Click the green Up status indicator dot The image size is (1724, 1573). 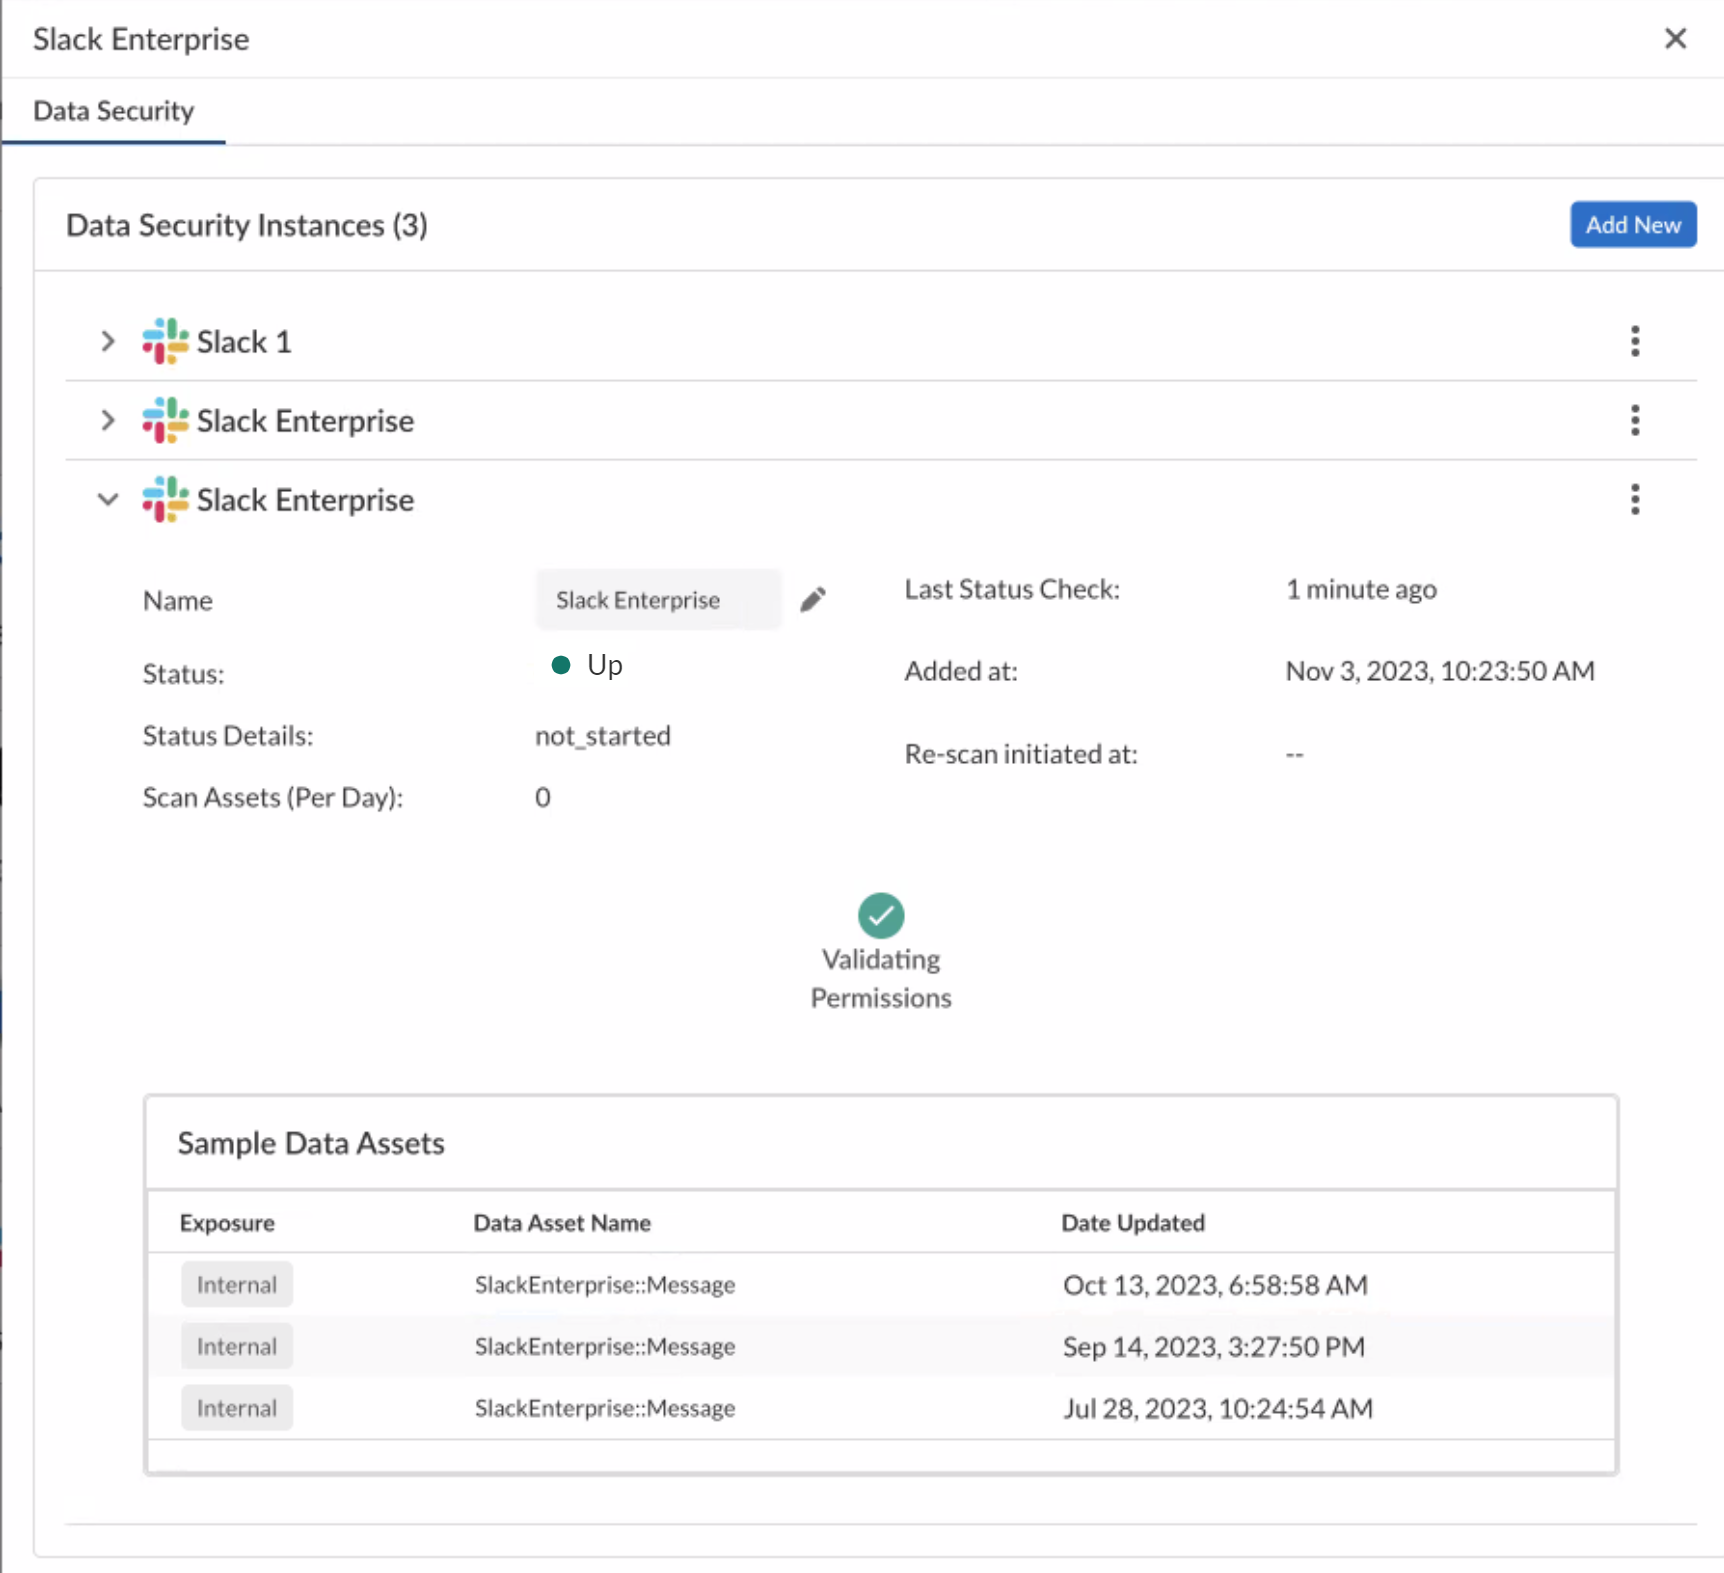point(561,665)
